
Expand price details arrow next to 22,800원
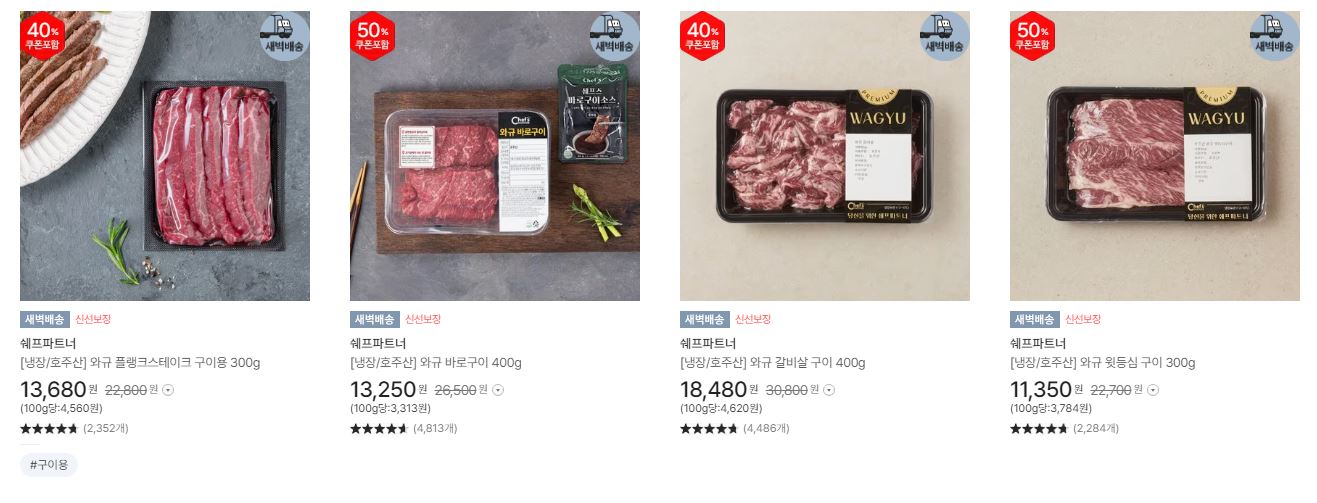pyautogui.click(x=168, y=391)
